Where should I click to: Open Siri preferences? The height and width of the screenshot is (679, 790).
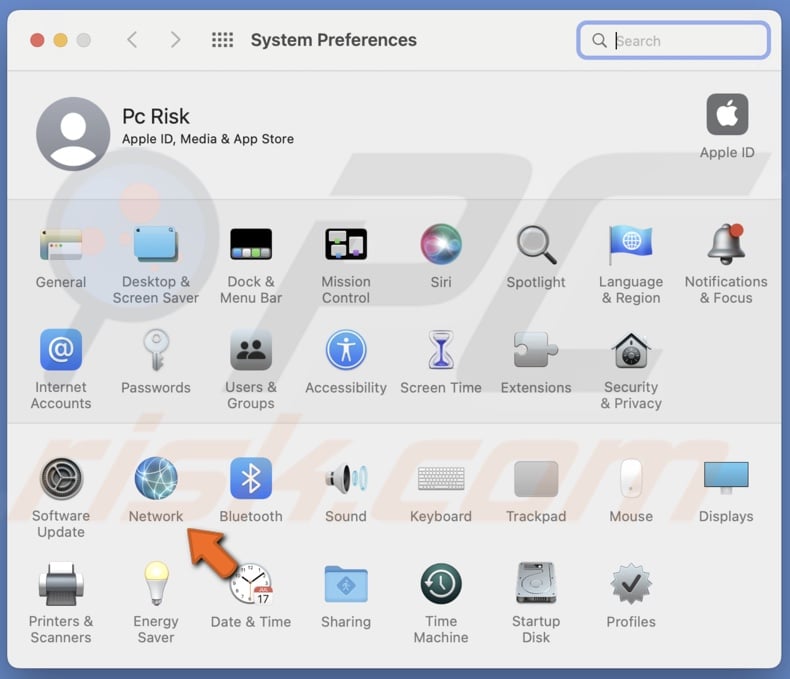point(441,245)
